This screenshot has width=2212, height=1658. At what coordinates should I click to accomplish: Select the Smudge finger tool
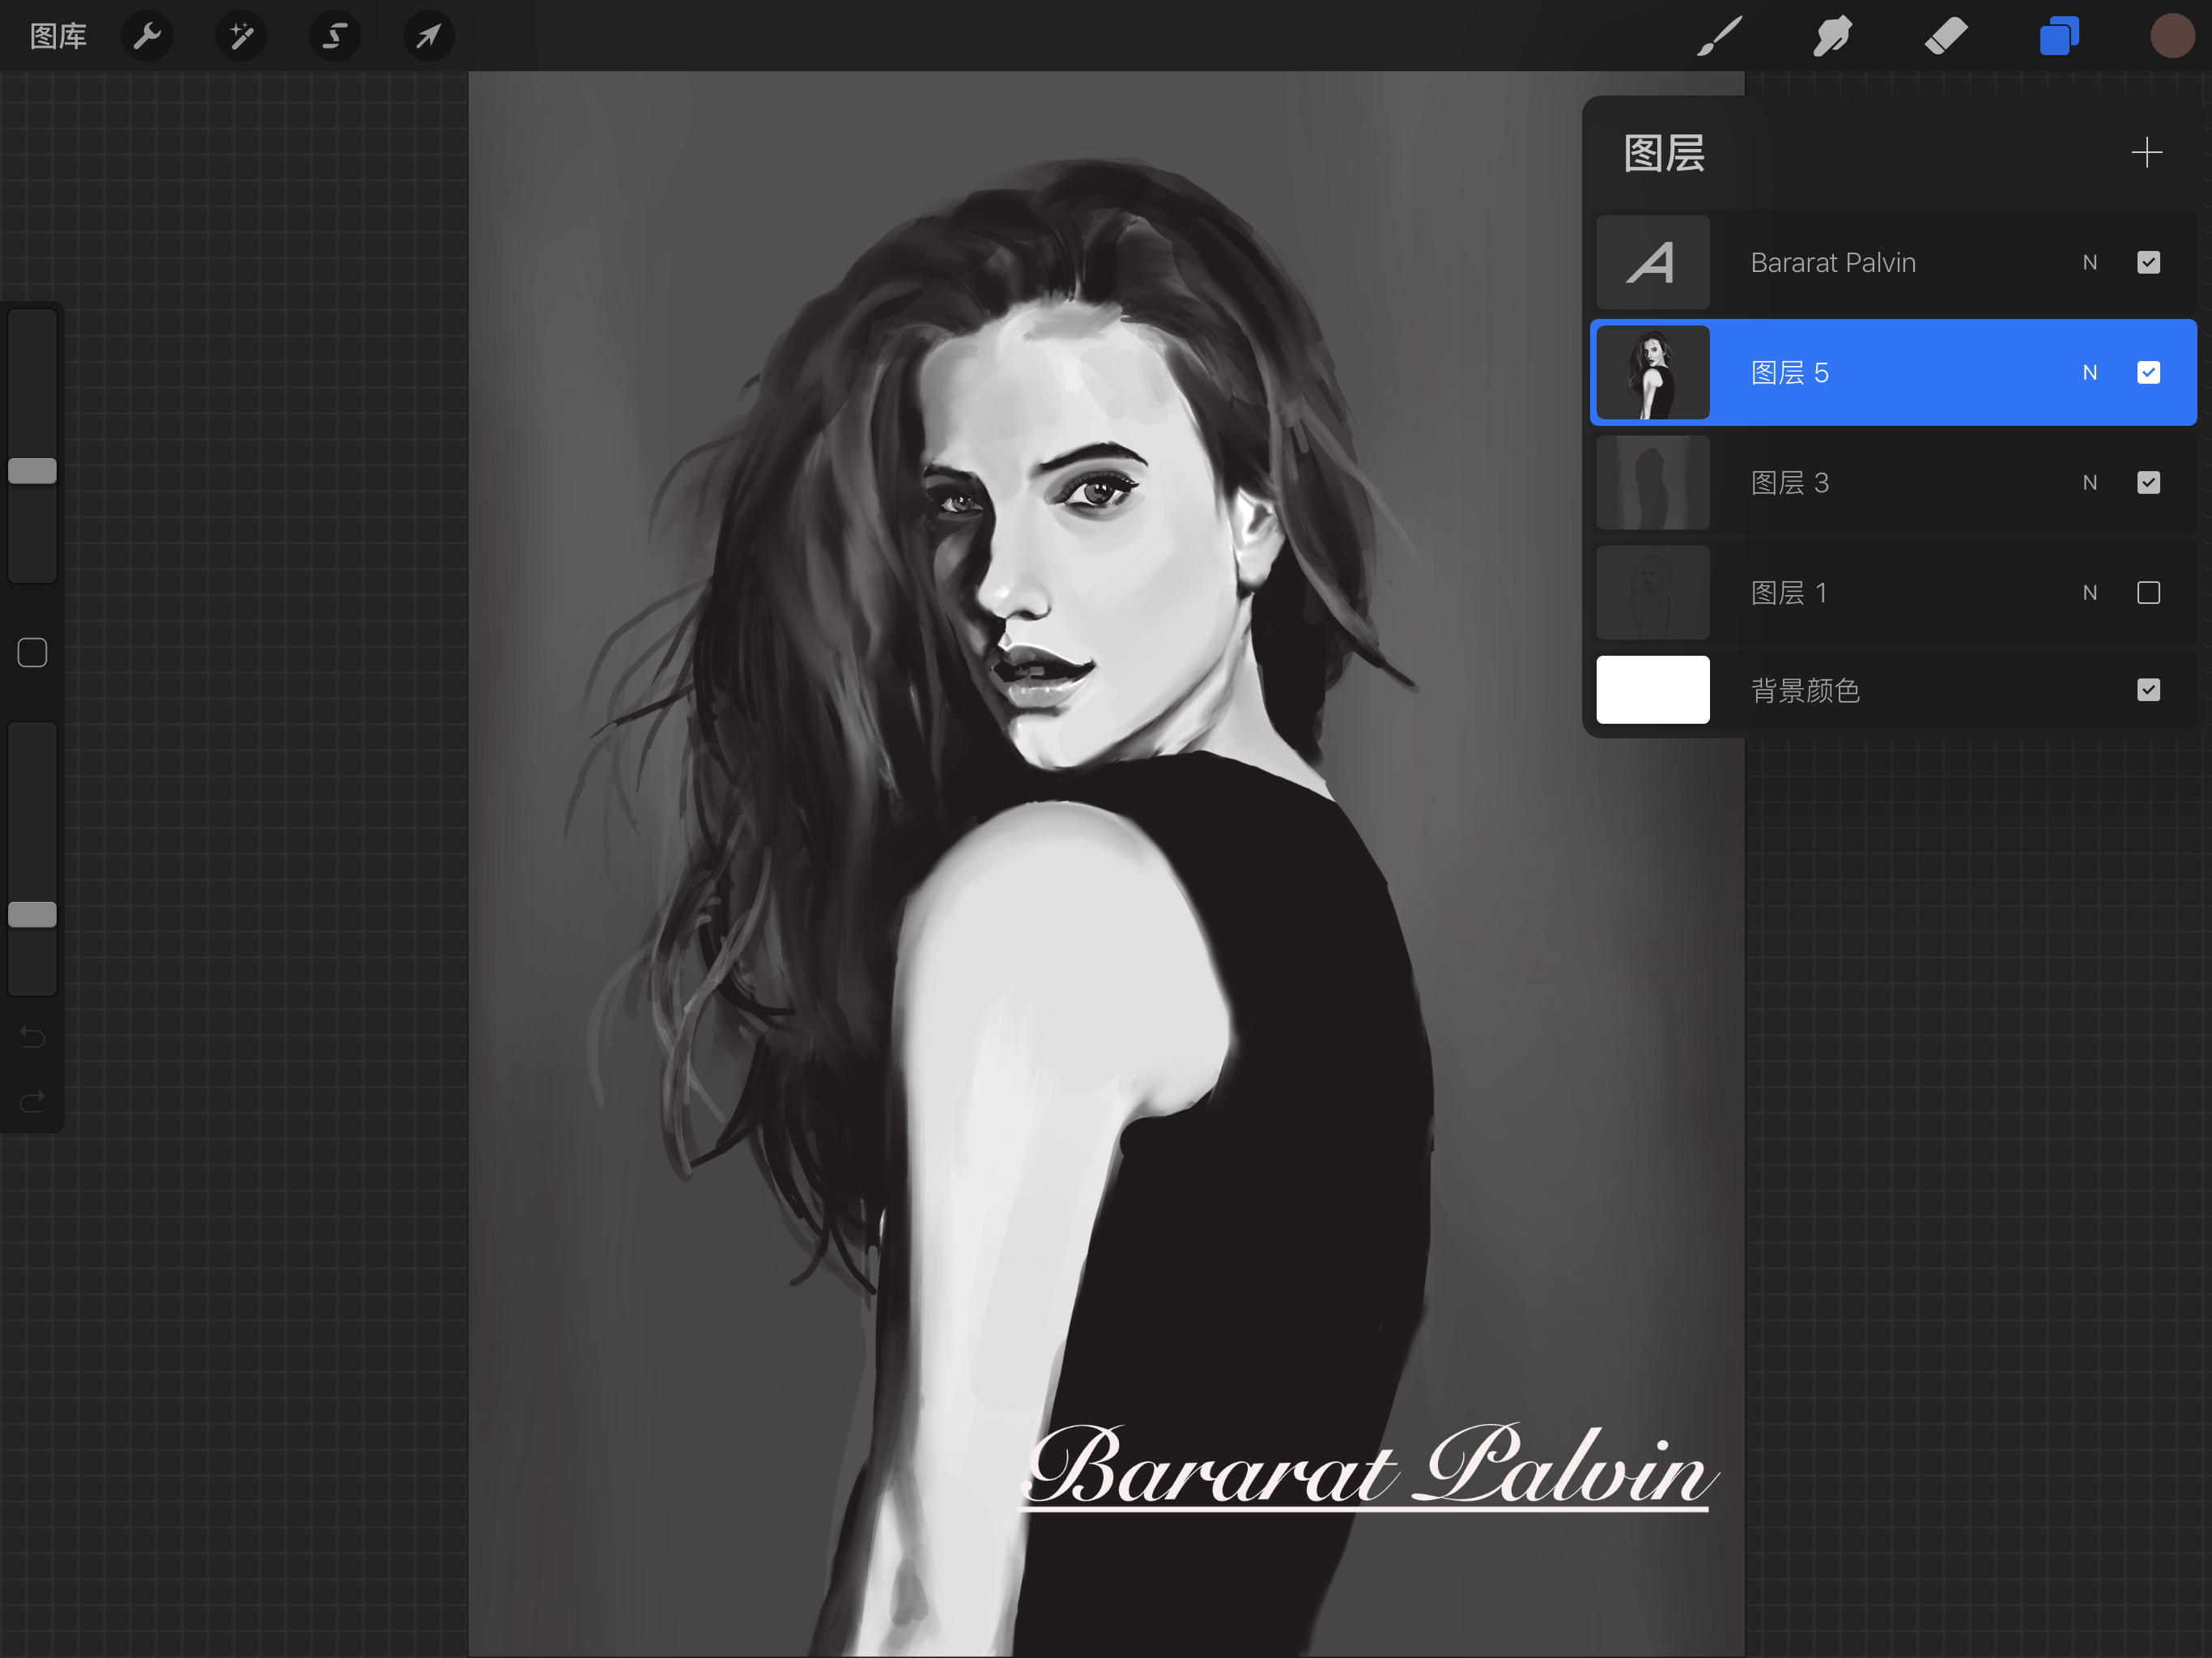pos(1832,36)
